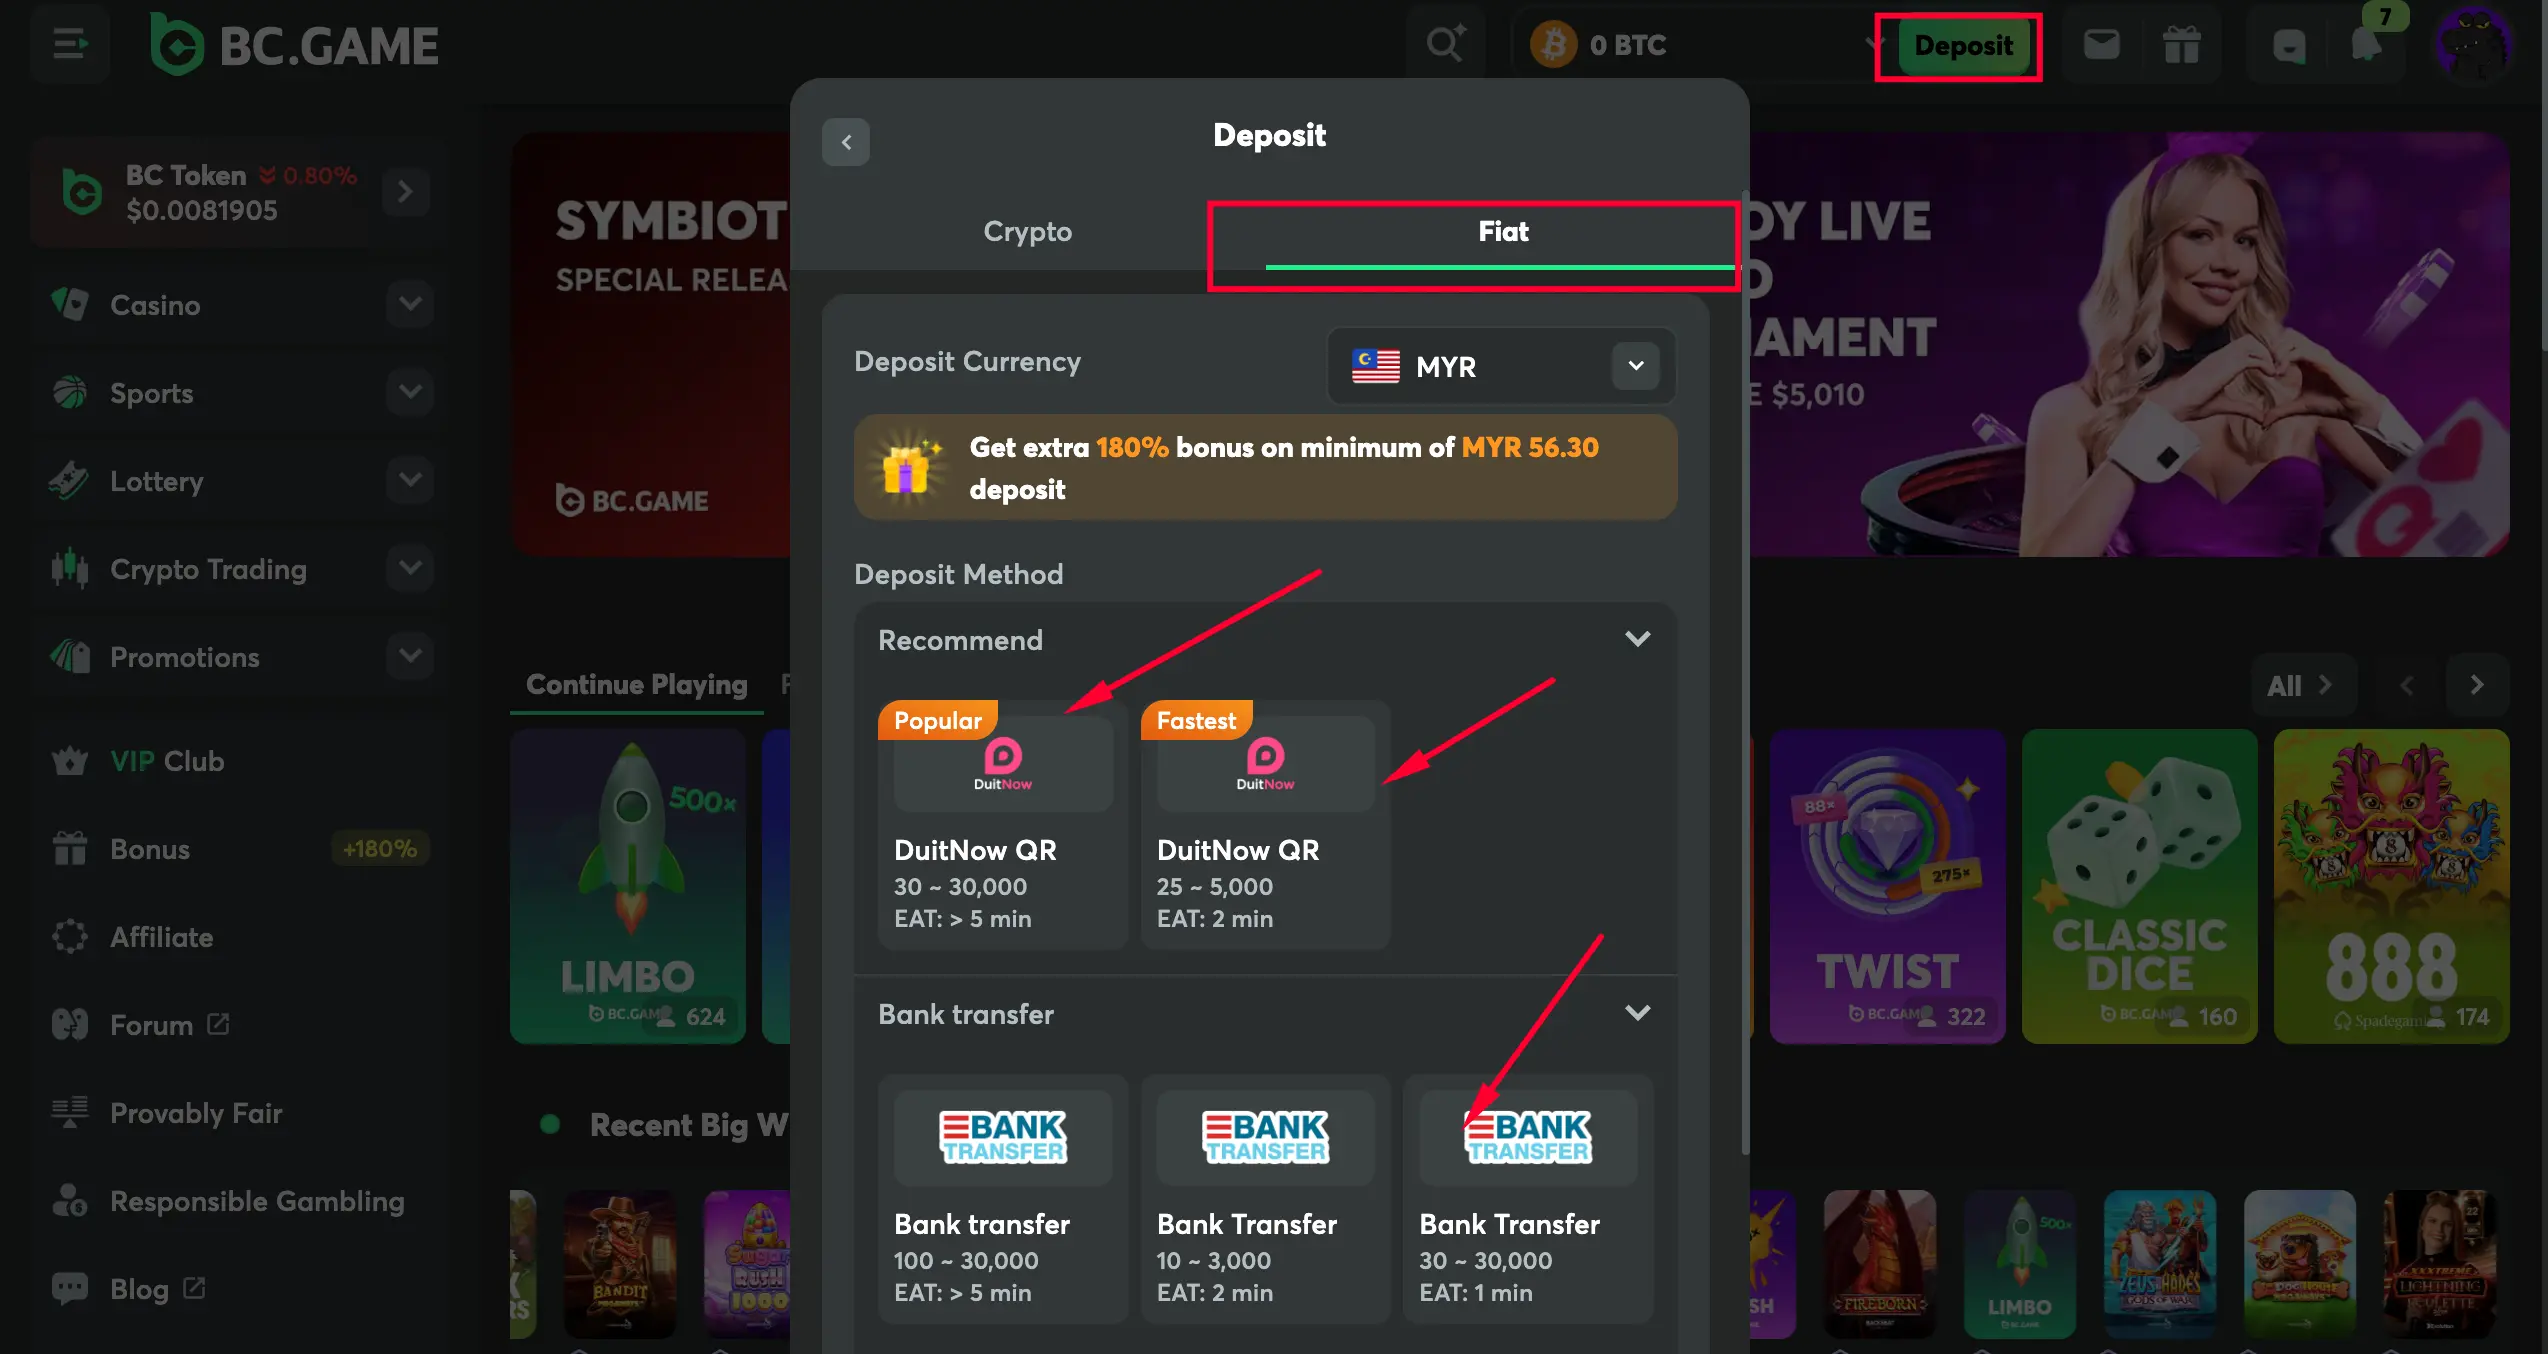
Task: Click the Casino sidebar icon
Action: point(70,303)
